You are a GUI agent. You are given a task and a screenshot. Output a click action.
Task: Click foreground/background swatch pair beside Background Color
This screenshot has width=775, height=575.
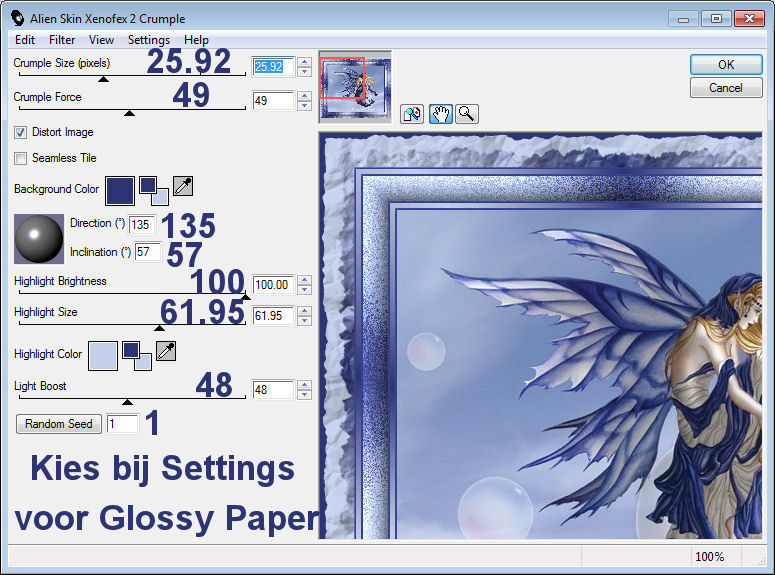154,191
